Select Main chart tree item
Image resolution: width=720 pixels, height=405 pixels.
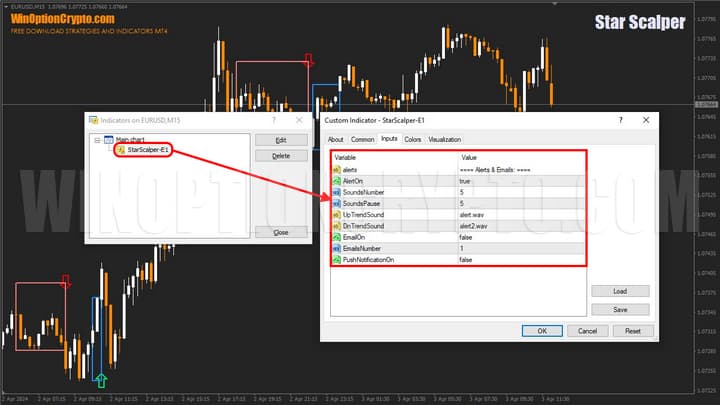130,140
